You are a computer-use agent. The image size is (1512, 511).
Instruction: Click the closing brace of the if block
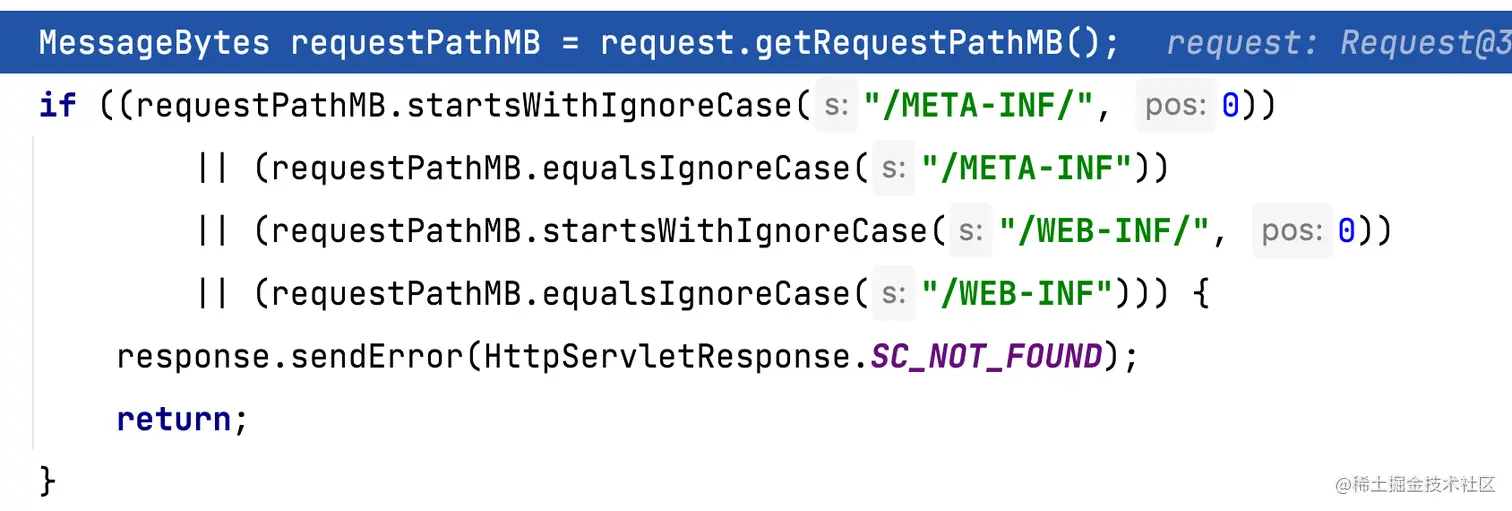tap(48, 481)
